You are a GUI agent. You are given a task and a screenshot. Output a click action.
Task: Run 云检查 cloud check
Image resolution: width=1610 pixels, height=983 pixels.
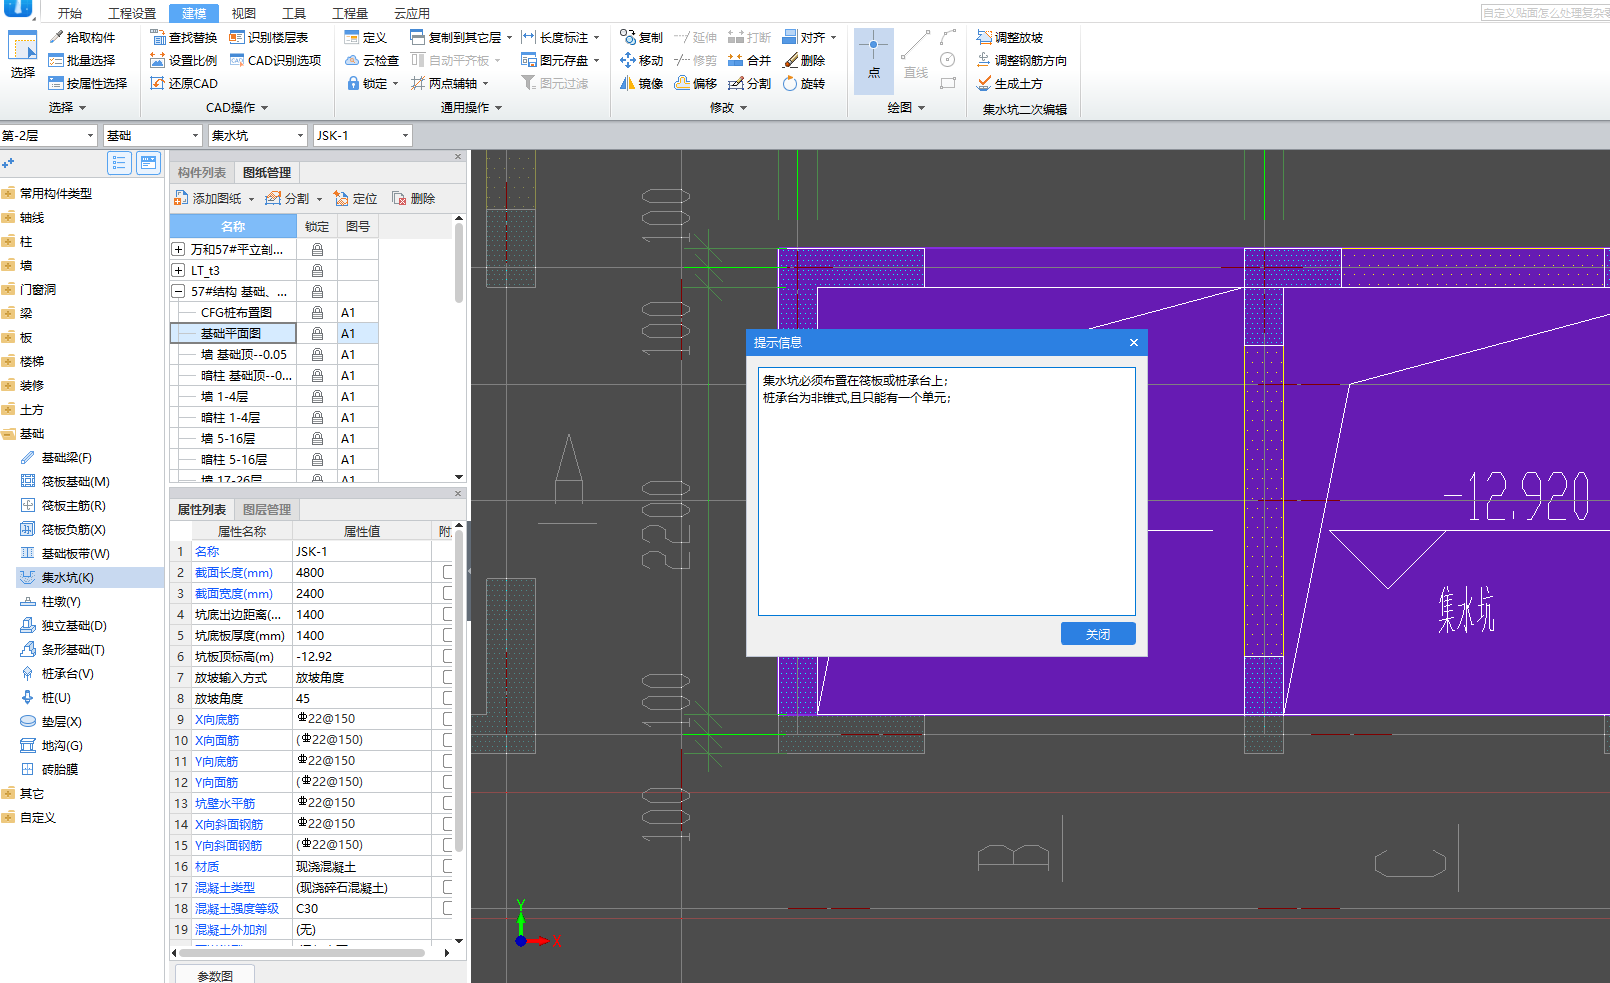pos(372,60)
